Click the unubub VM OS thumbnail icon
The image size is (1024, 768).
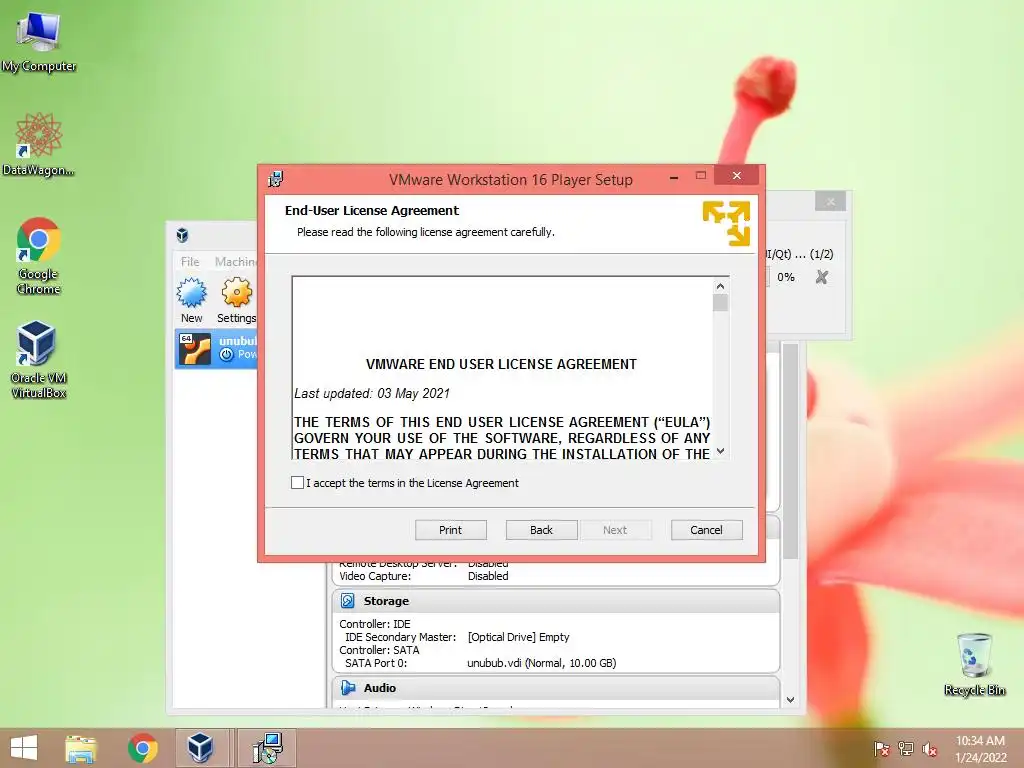click(195, 349)
